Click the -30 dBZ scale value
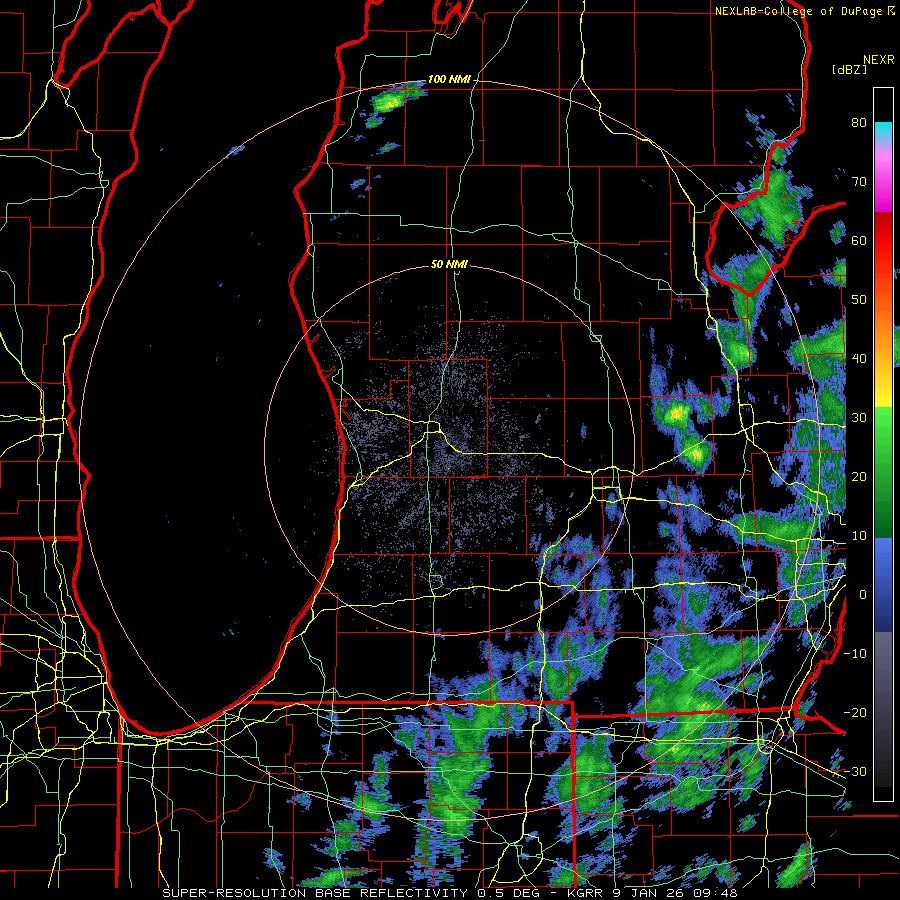900x900 pixels. pyautogui.click(x=855, y=771)
